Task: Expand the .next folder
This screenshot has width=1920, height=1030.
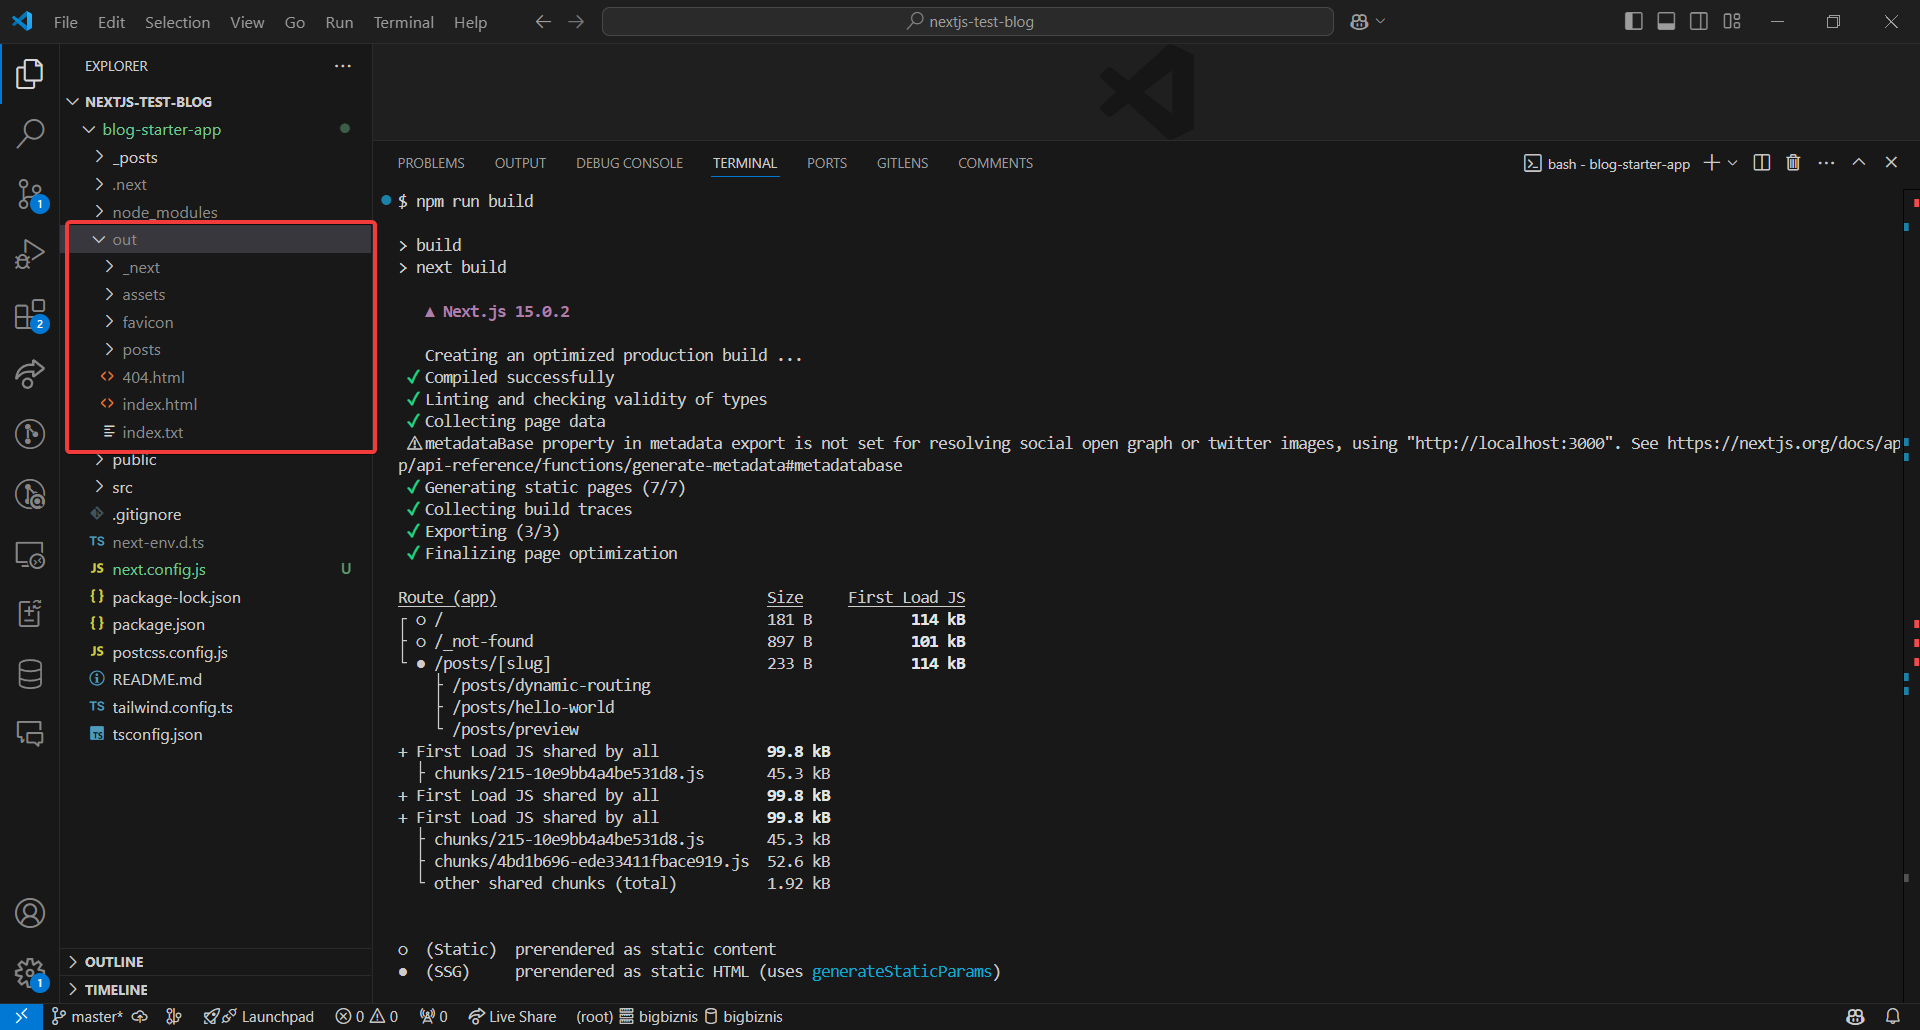Action: (129, 185)
